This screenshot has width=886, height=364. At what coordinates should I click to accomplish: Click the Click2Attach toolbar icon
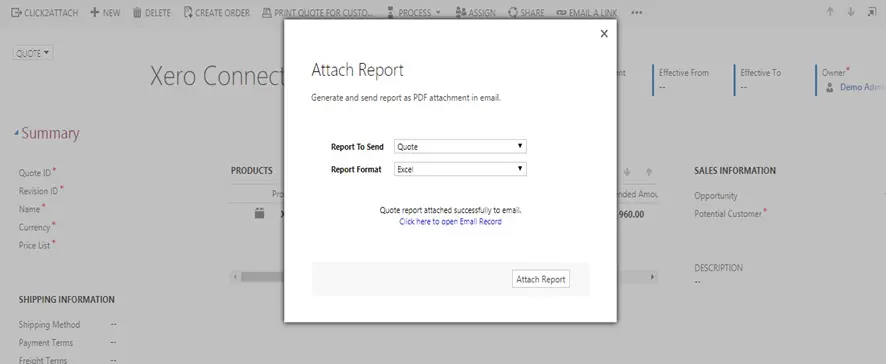click(16, 12)
